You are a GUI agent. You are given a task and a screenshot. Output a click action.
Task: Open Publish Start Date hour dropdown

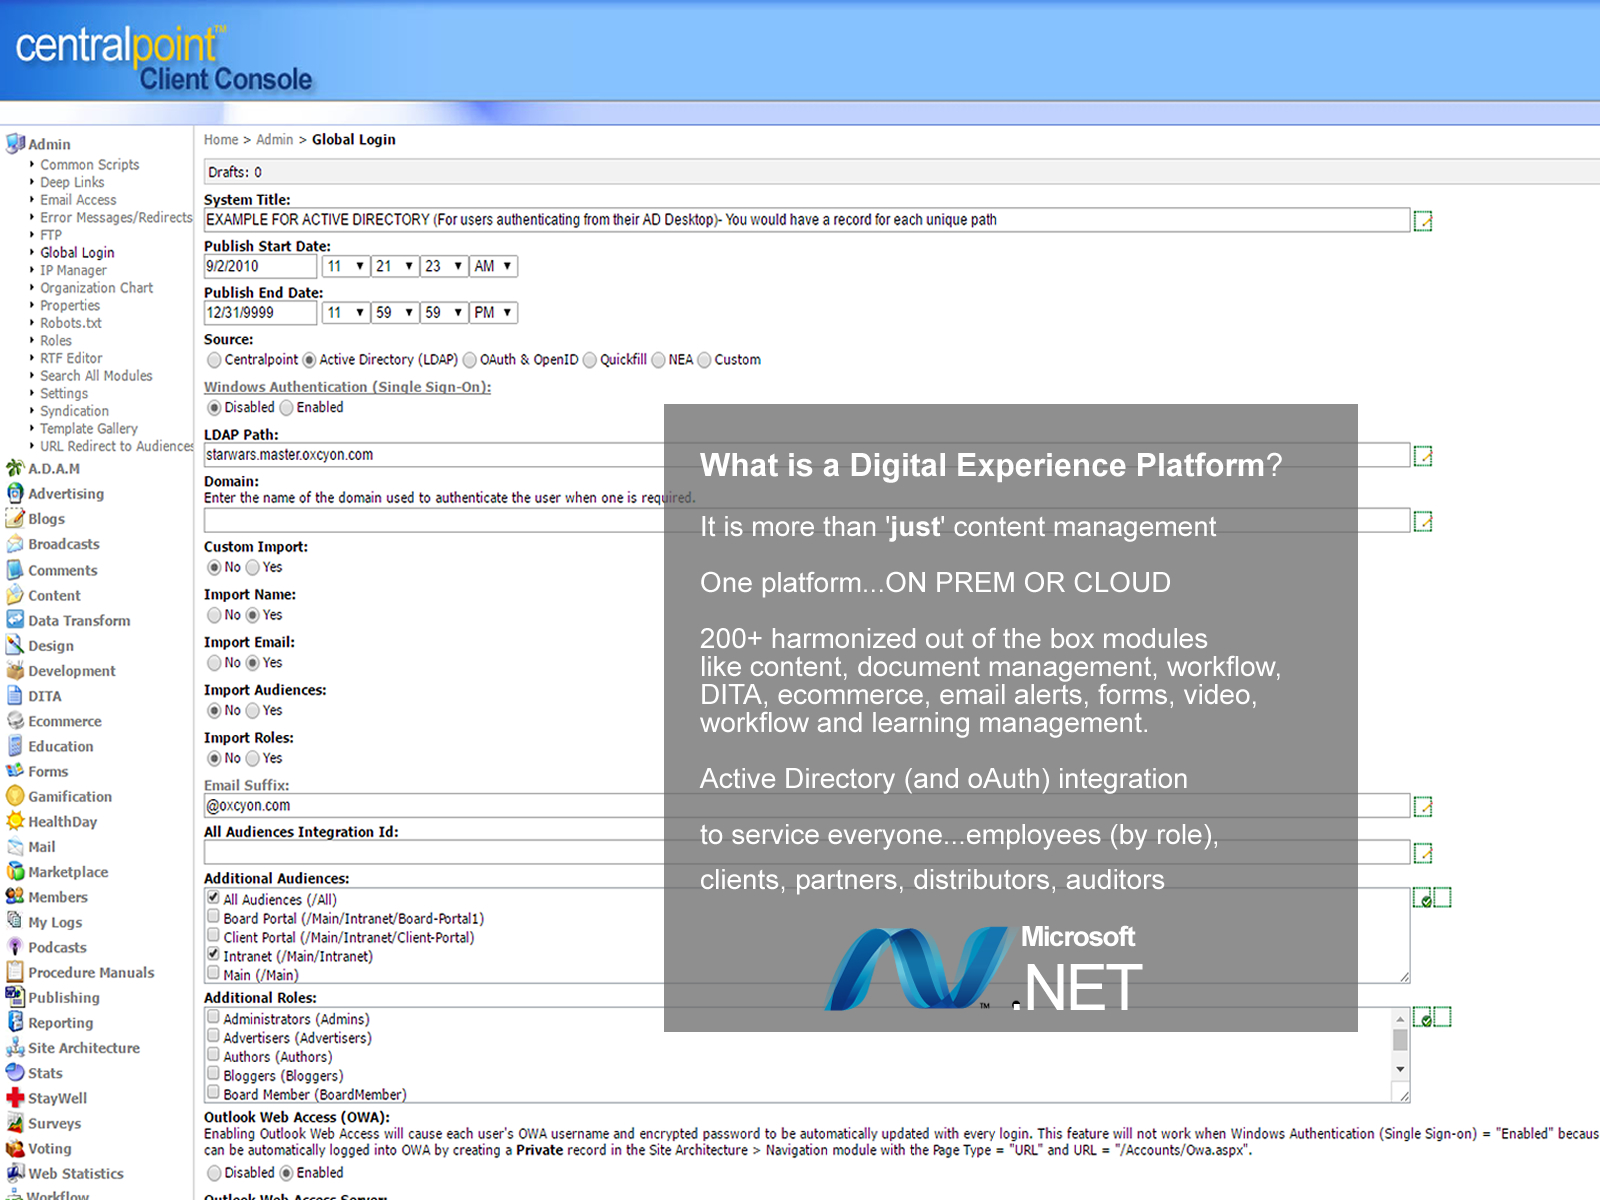[x=346, y=266]
